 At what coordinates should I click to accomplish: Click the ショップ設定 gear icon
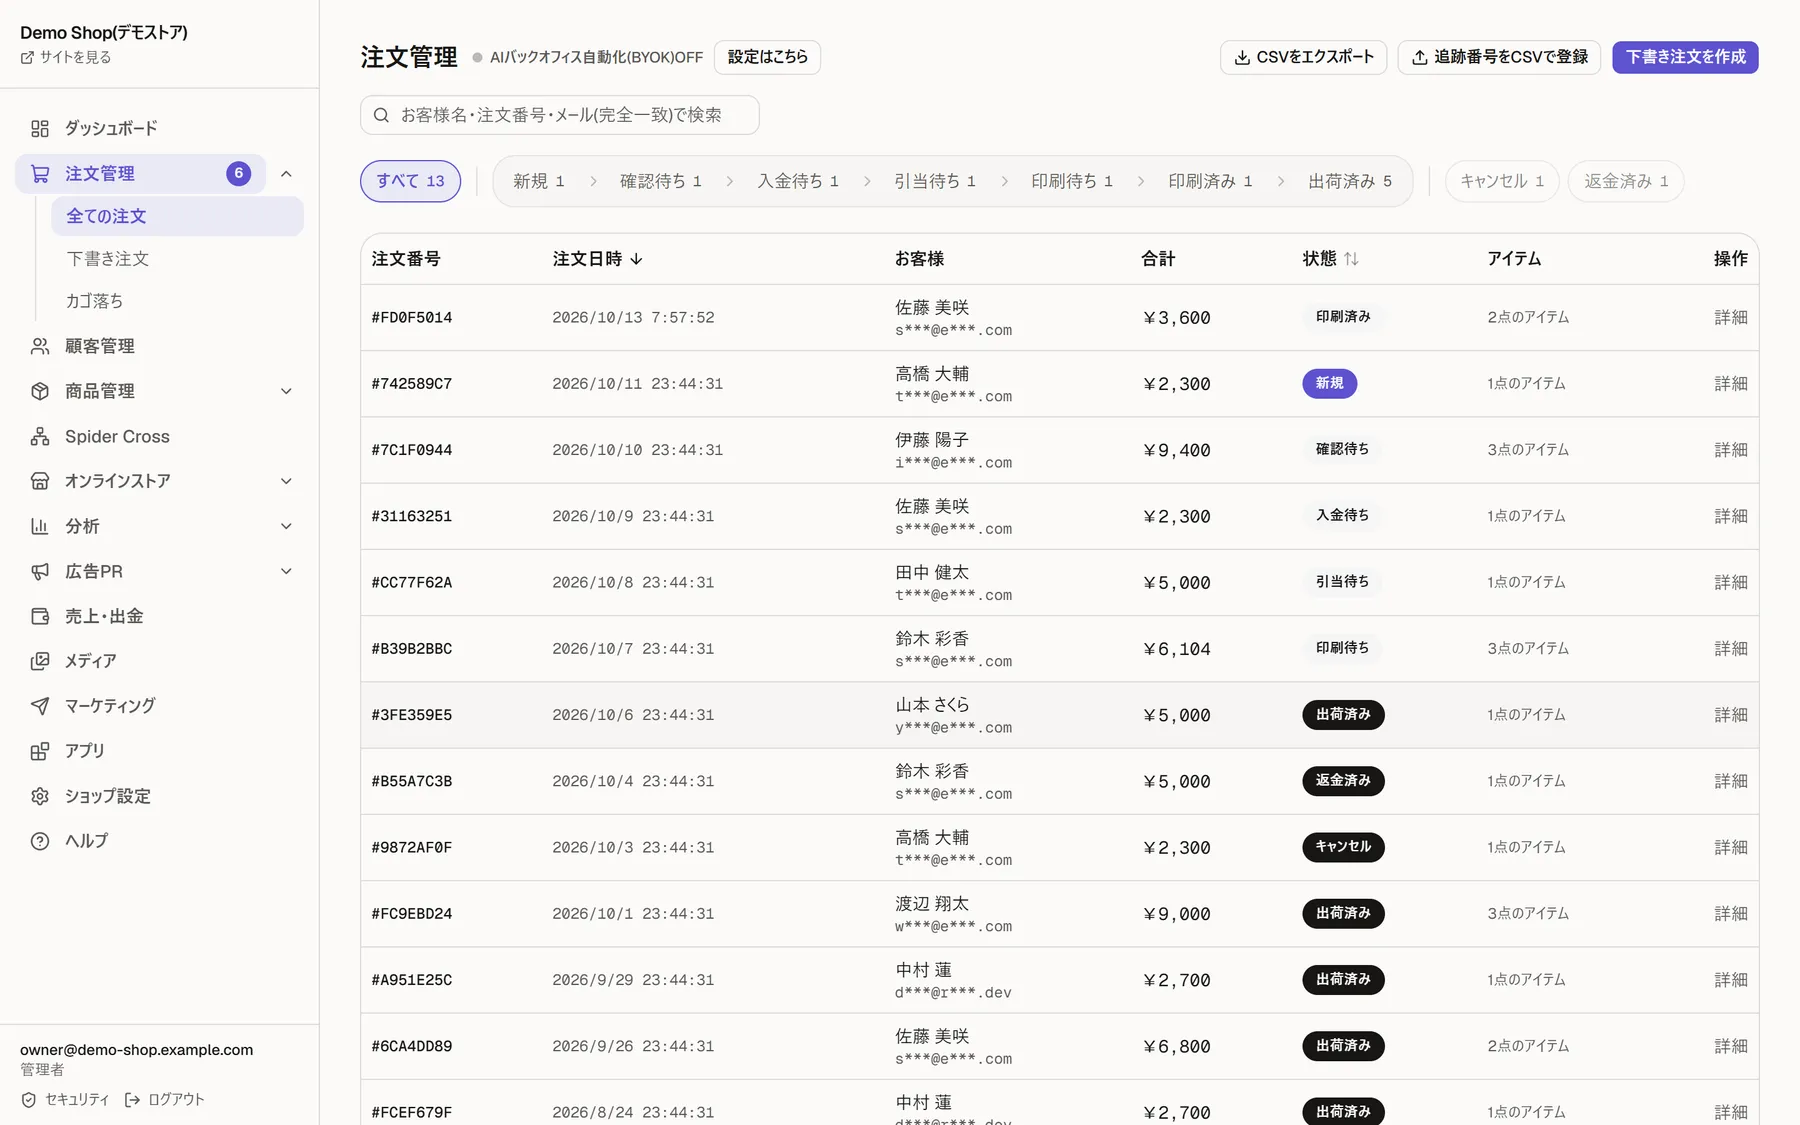point(40,796)
